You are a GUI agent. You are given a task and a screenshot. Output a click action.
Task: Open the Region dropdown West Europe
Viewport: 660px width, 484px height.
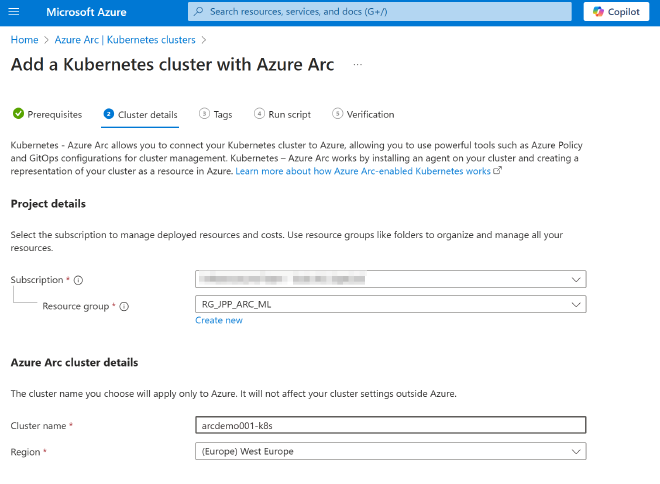point(391,451)
